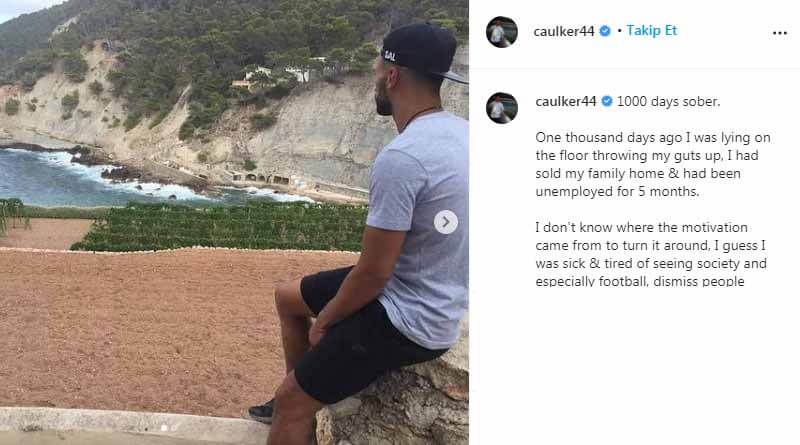
Task: Click paragraph starting "One thousand days ago"
Action: click(653, 164)
